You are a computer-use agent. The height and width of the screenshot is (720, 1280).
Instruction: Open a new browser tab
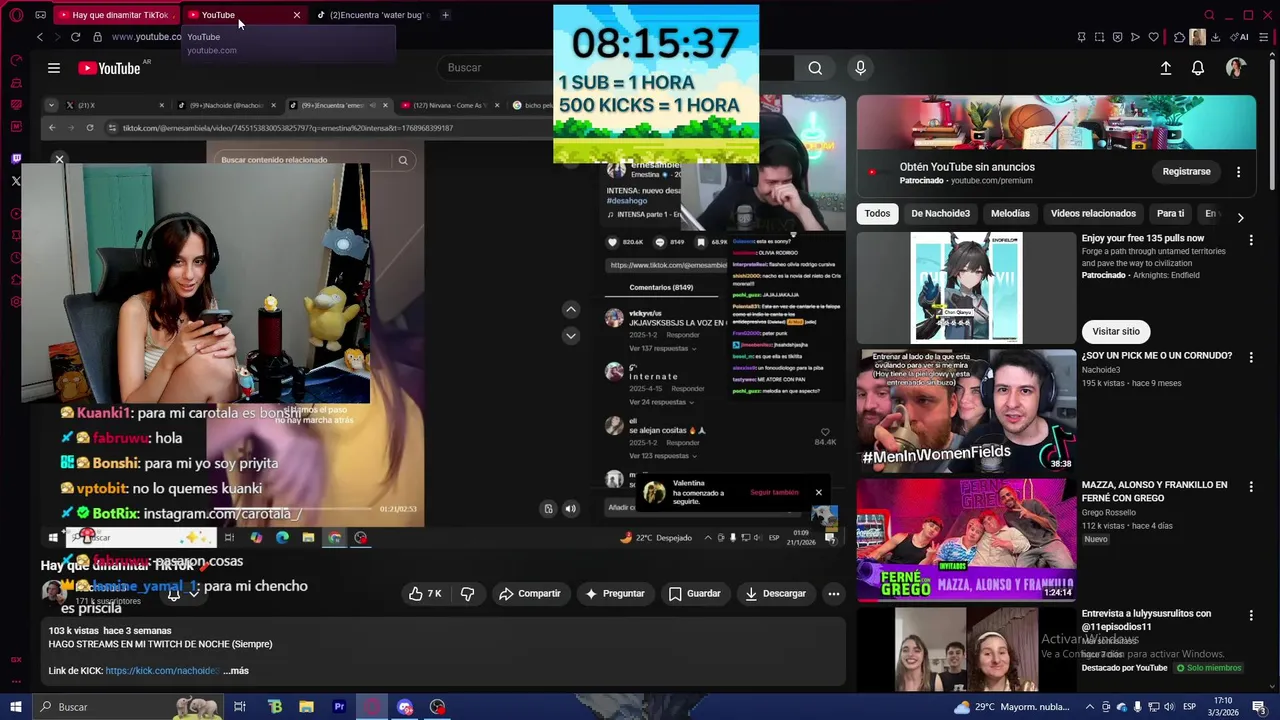445,15
